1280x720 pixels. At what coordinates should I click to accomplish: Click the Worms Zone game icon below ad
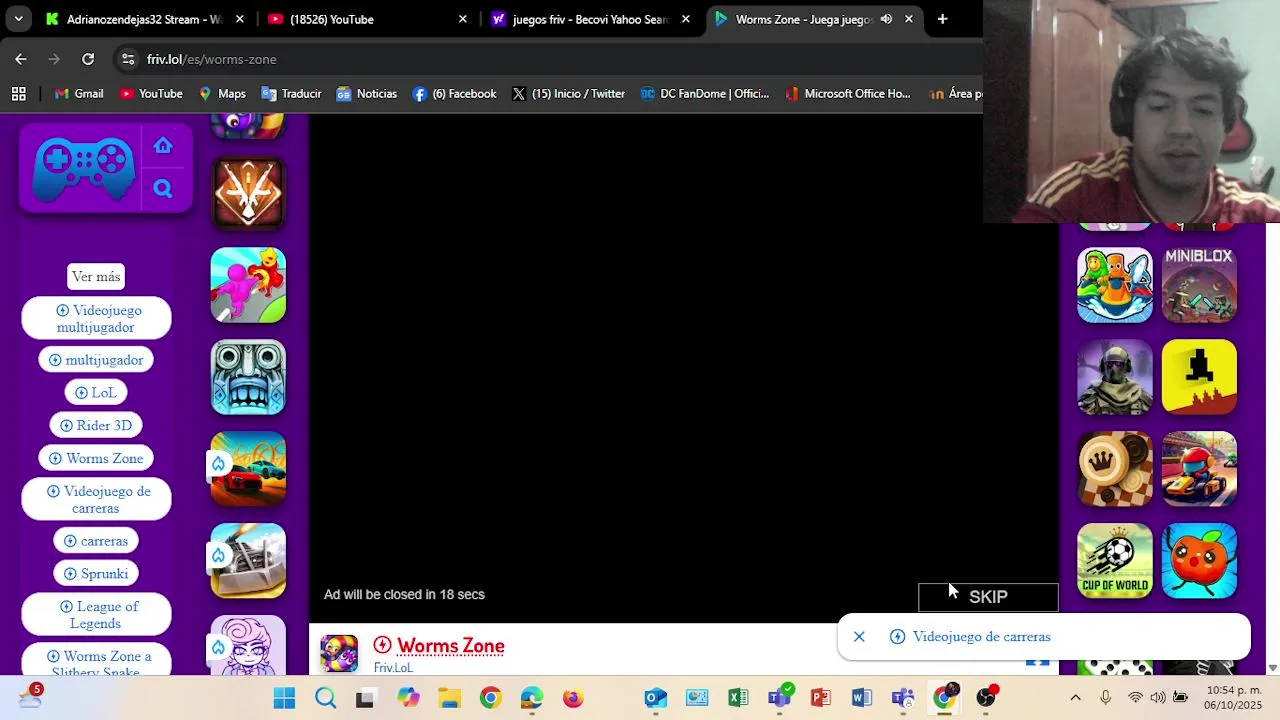[x=339, y=653]
